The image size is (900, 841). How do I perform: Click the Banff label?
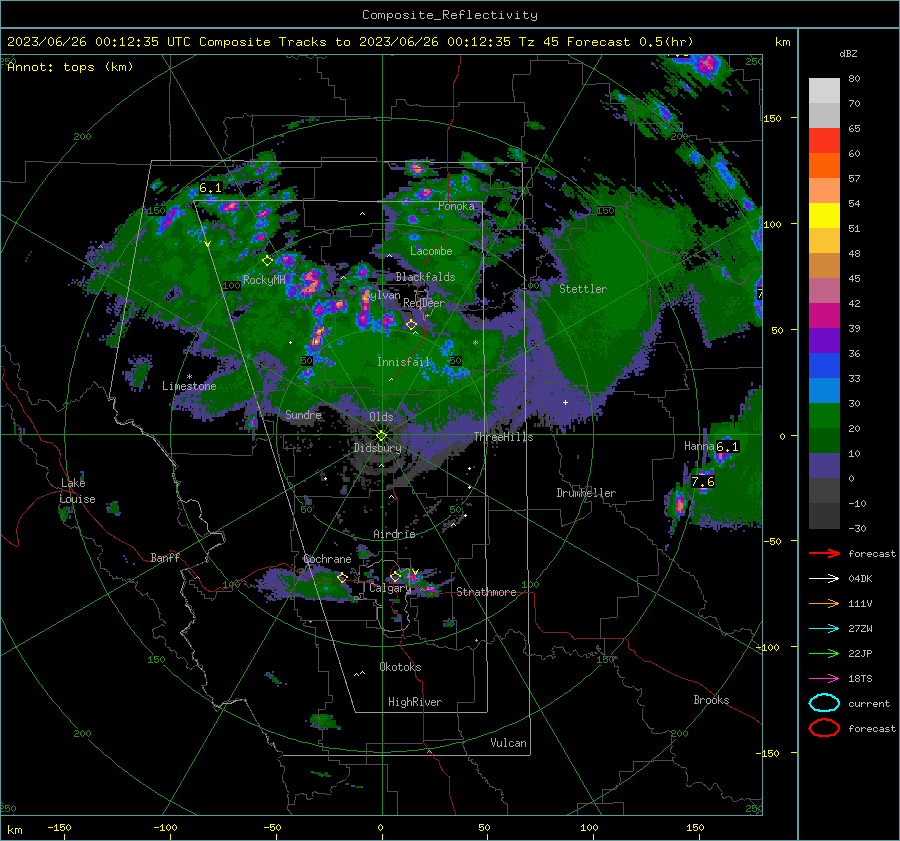click(165, 557)
